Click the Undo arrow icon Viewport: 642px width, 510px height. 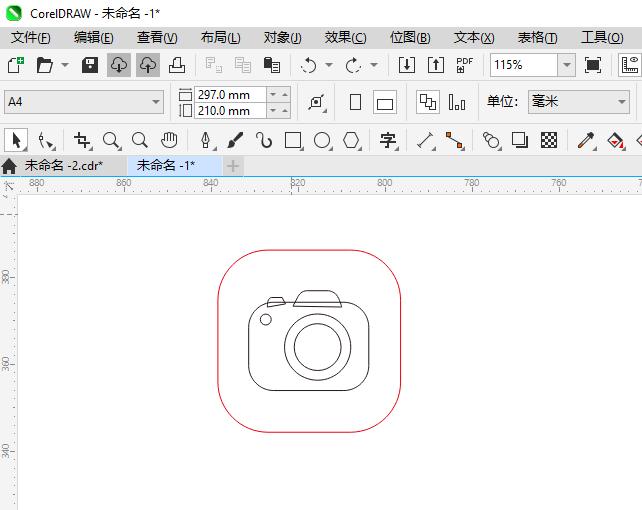pos(309,65)
